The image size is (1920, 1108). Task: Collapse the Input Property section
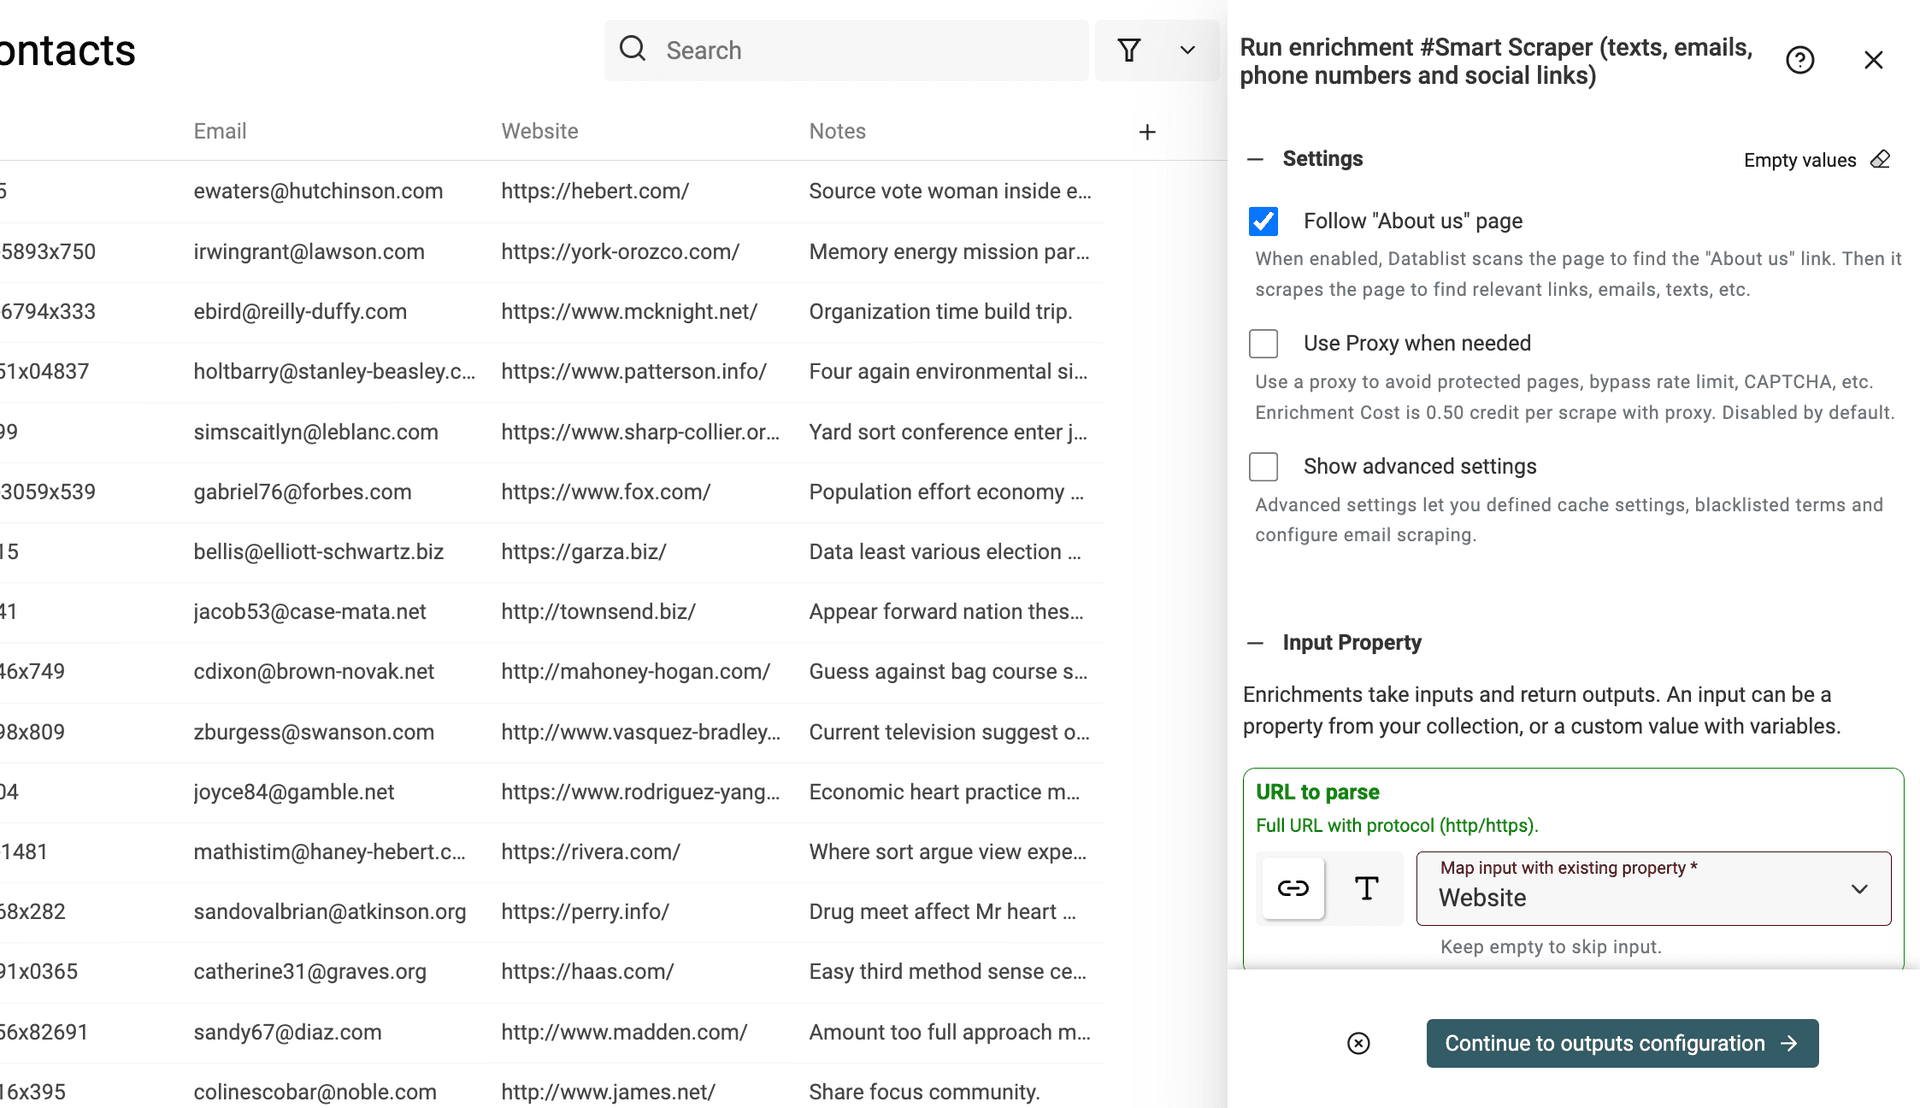click(x=1255, y=643)
